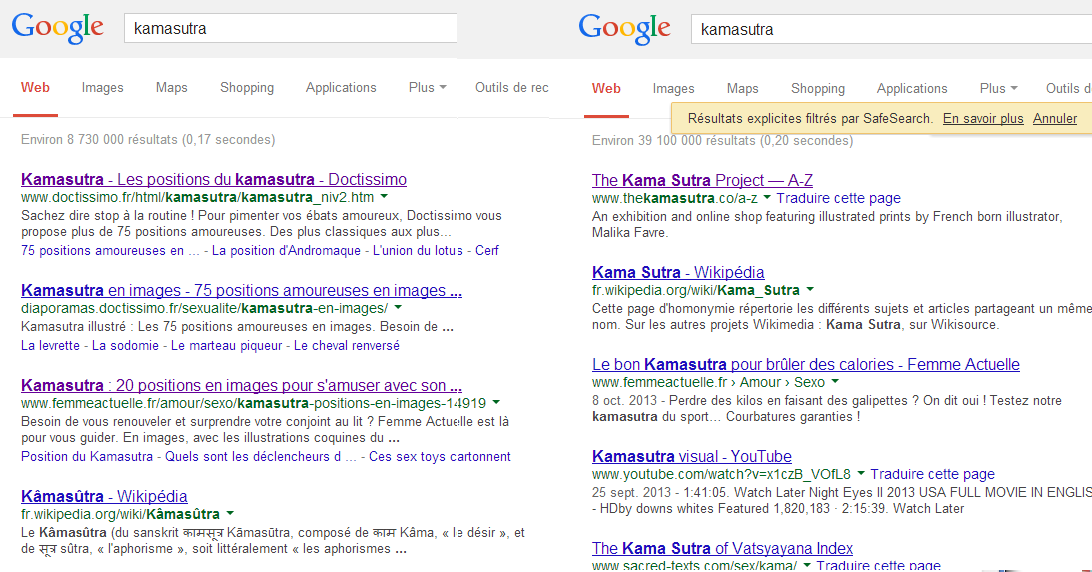Click Annuler in the SafeSearch notice
Viewport: 1092px width, 572px height.
tap(1055, 119)
